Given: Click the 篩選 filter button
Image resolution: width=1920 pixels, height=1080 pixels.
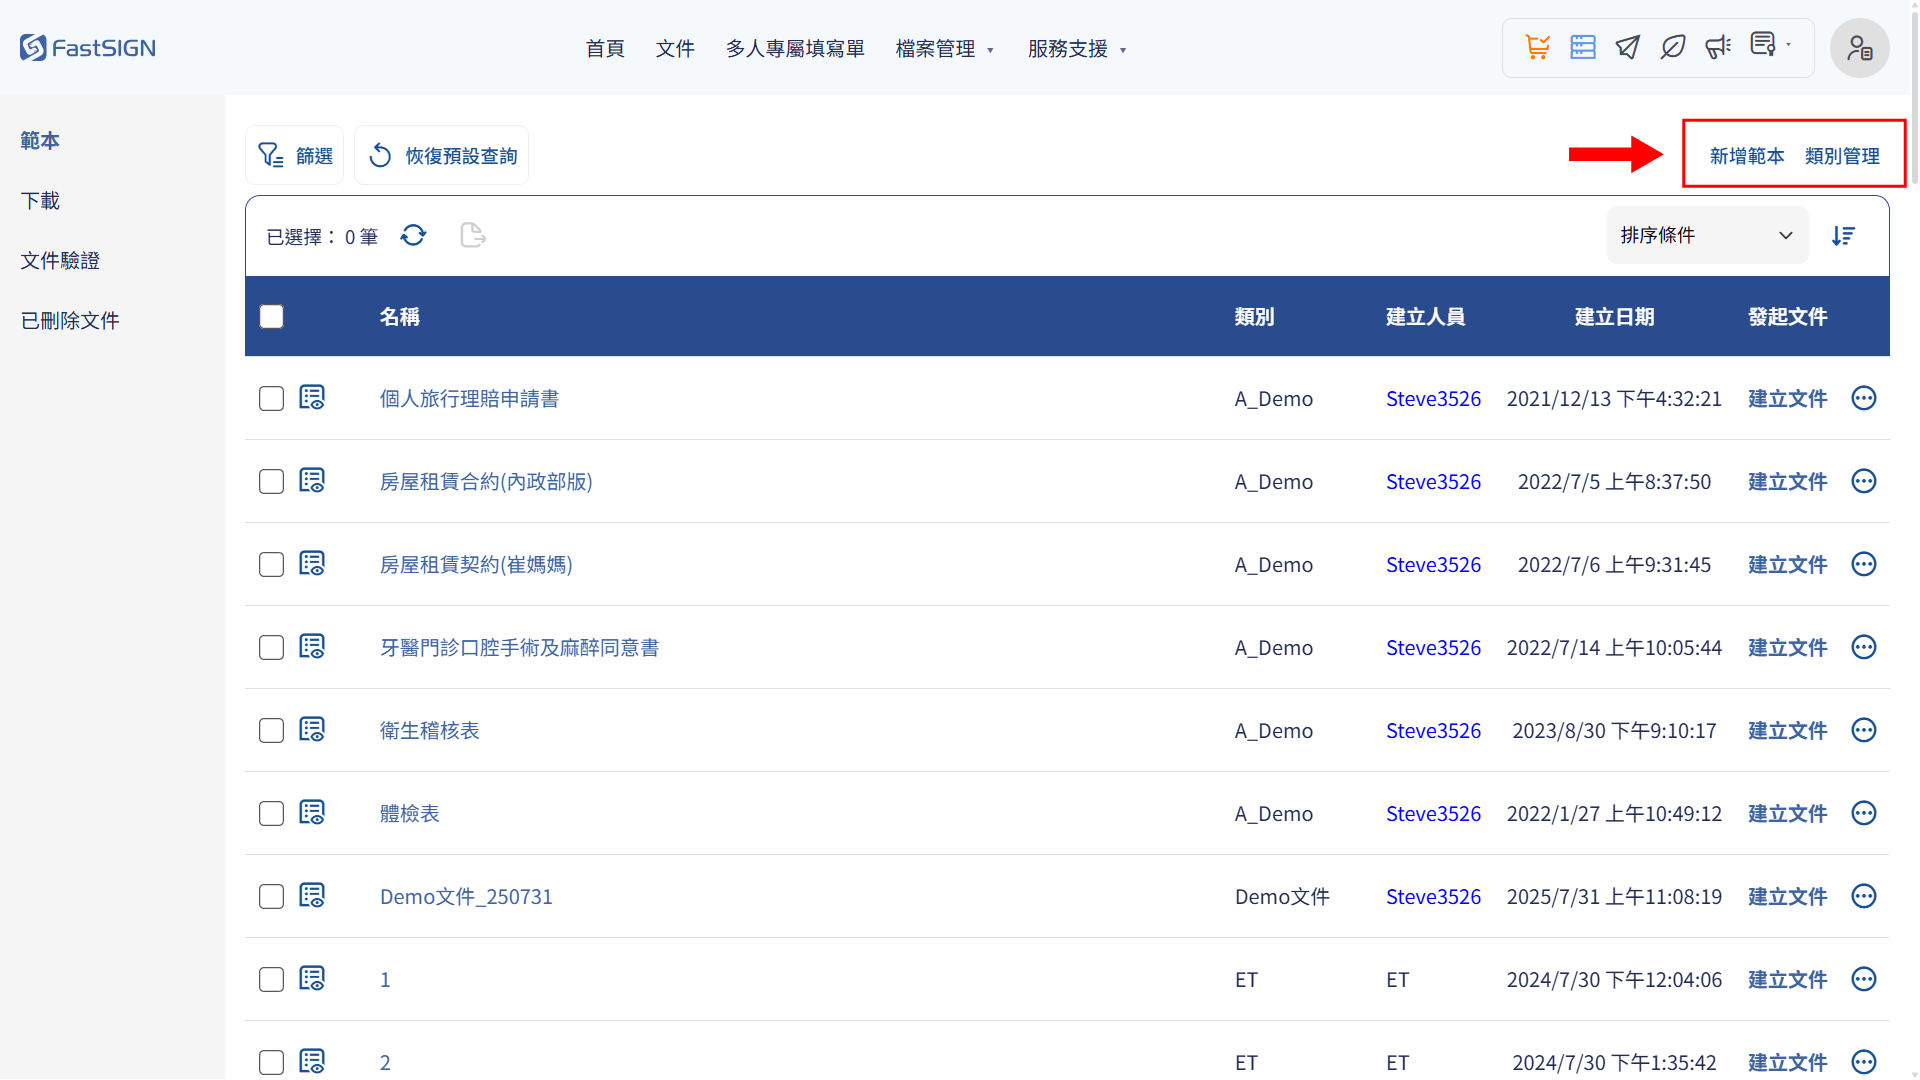Looking at the screenshot, I should [294, 155].
